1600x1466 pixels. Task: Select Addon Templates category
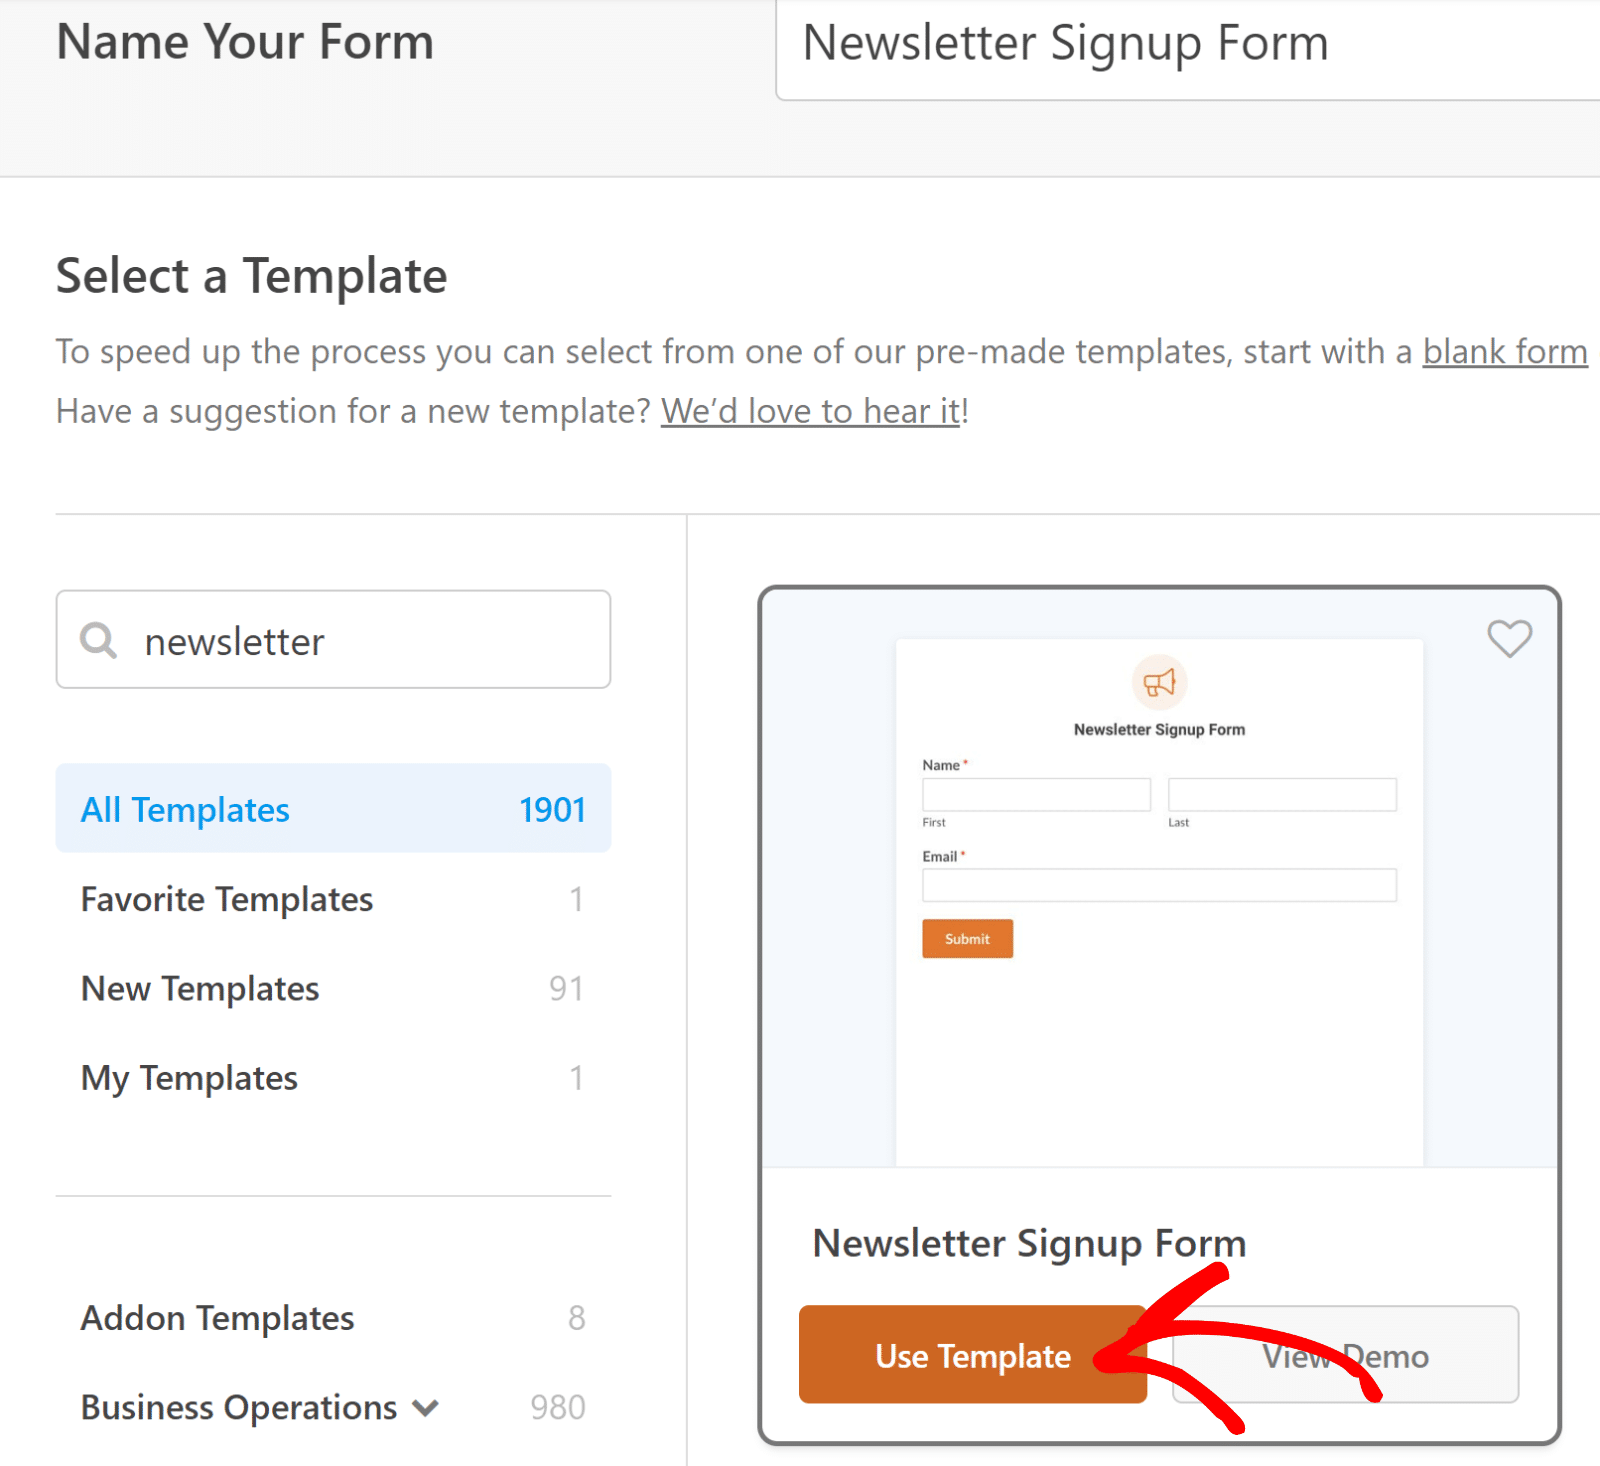tap(333, 1317)
